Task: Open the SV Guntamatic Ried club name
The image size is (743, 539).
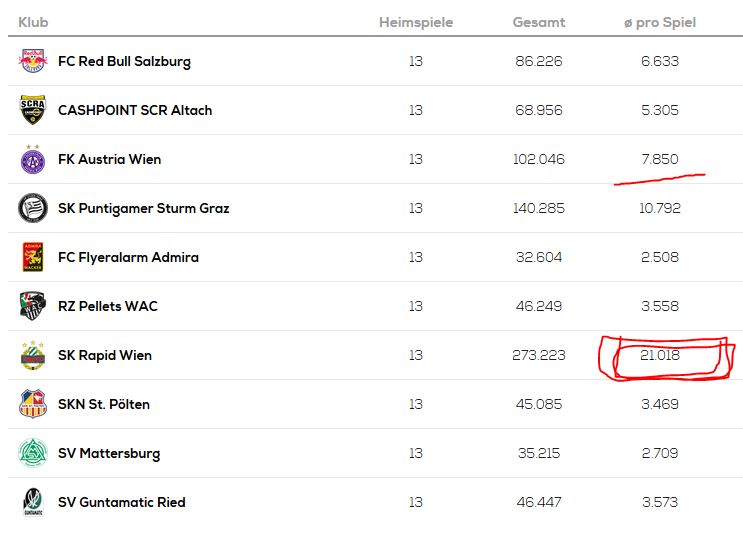Action: [x=122, y=502]
